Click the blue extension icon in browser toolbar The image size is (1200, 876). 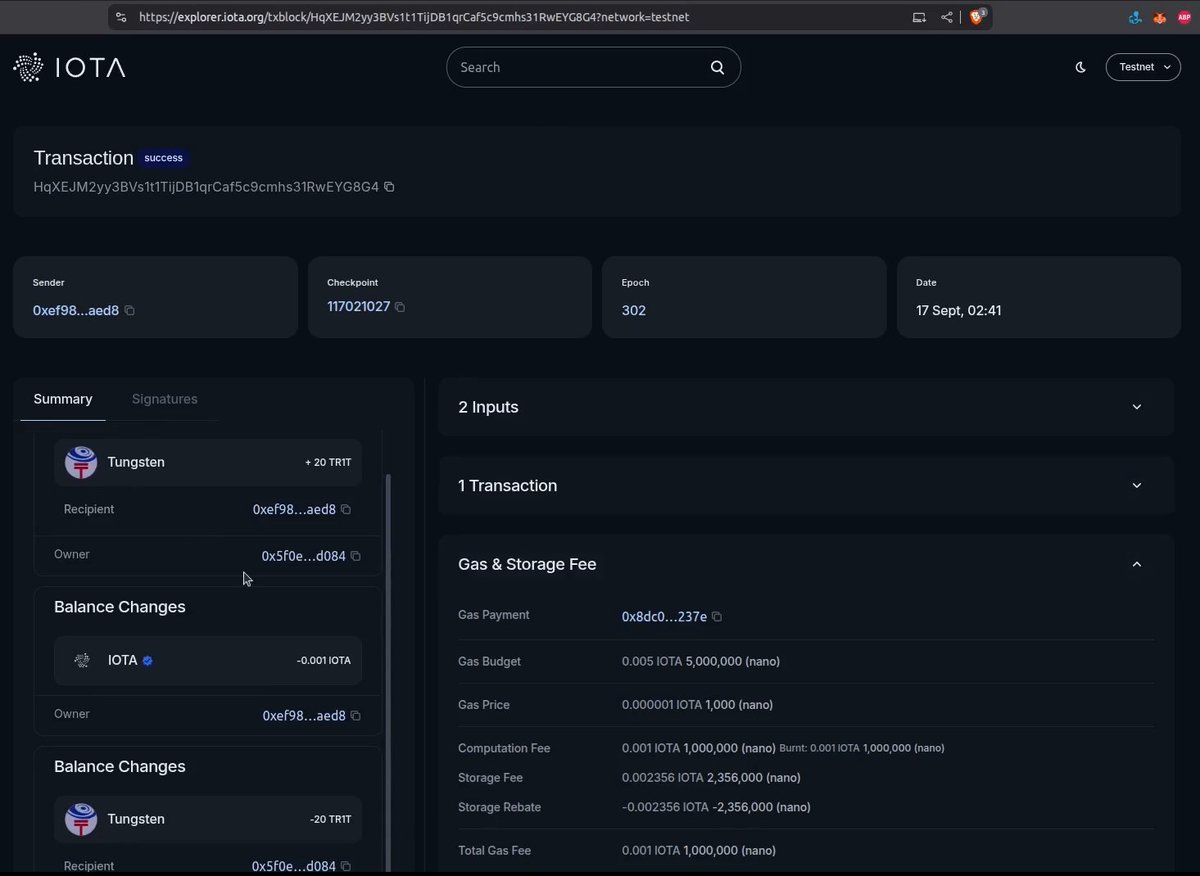pyautogui.click(x=1135, y=18)
